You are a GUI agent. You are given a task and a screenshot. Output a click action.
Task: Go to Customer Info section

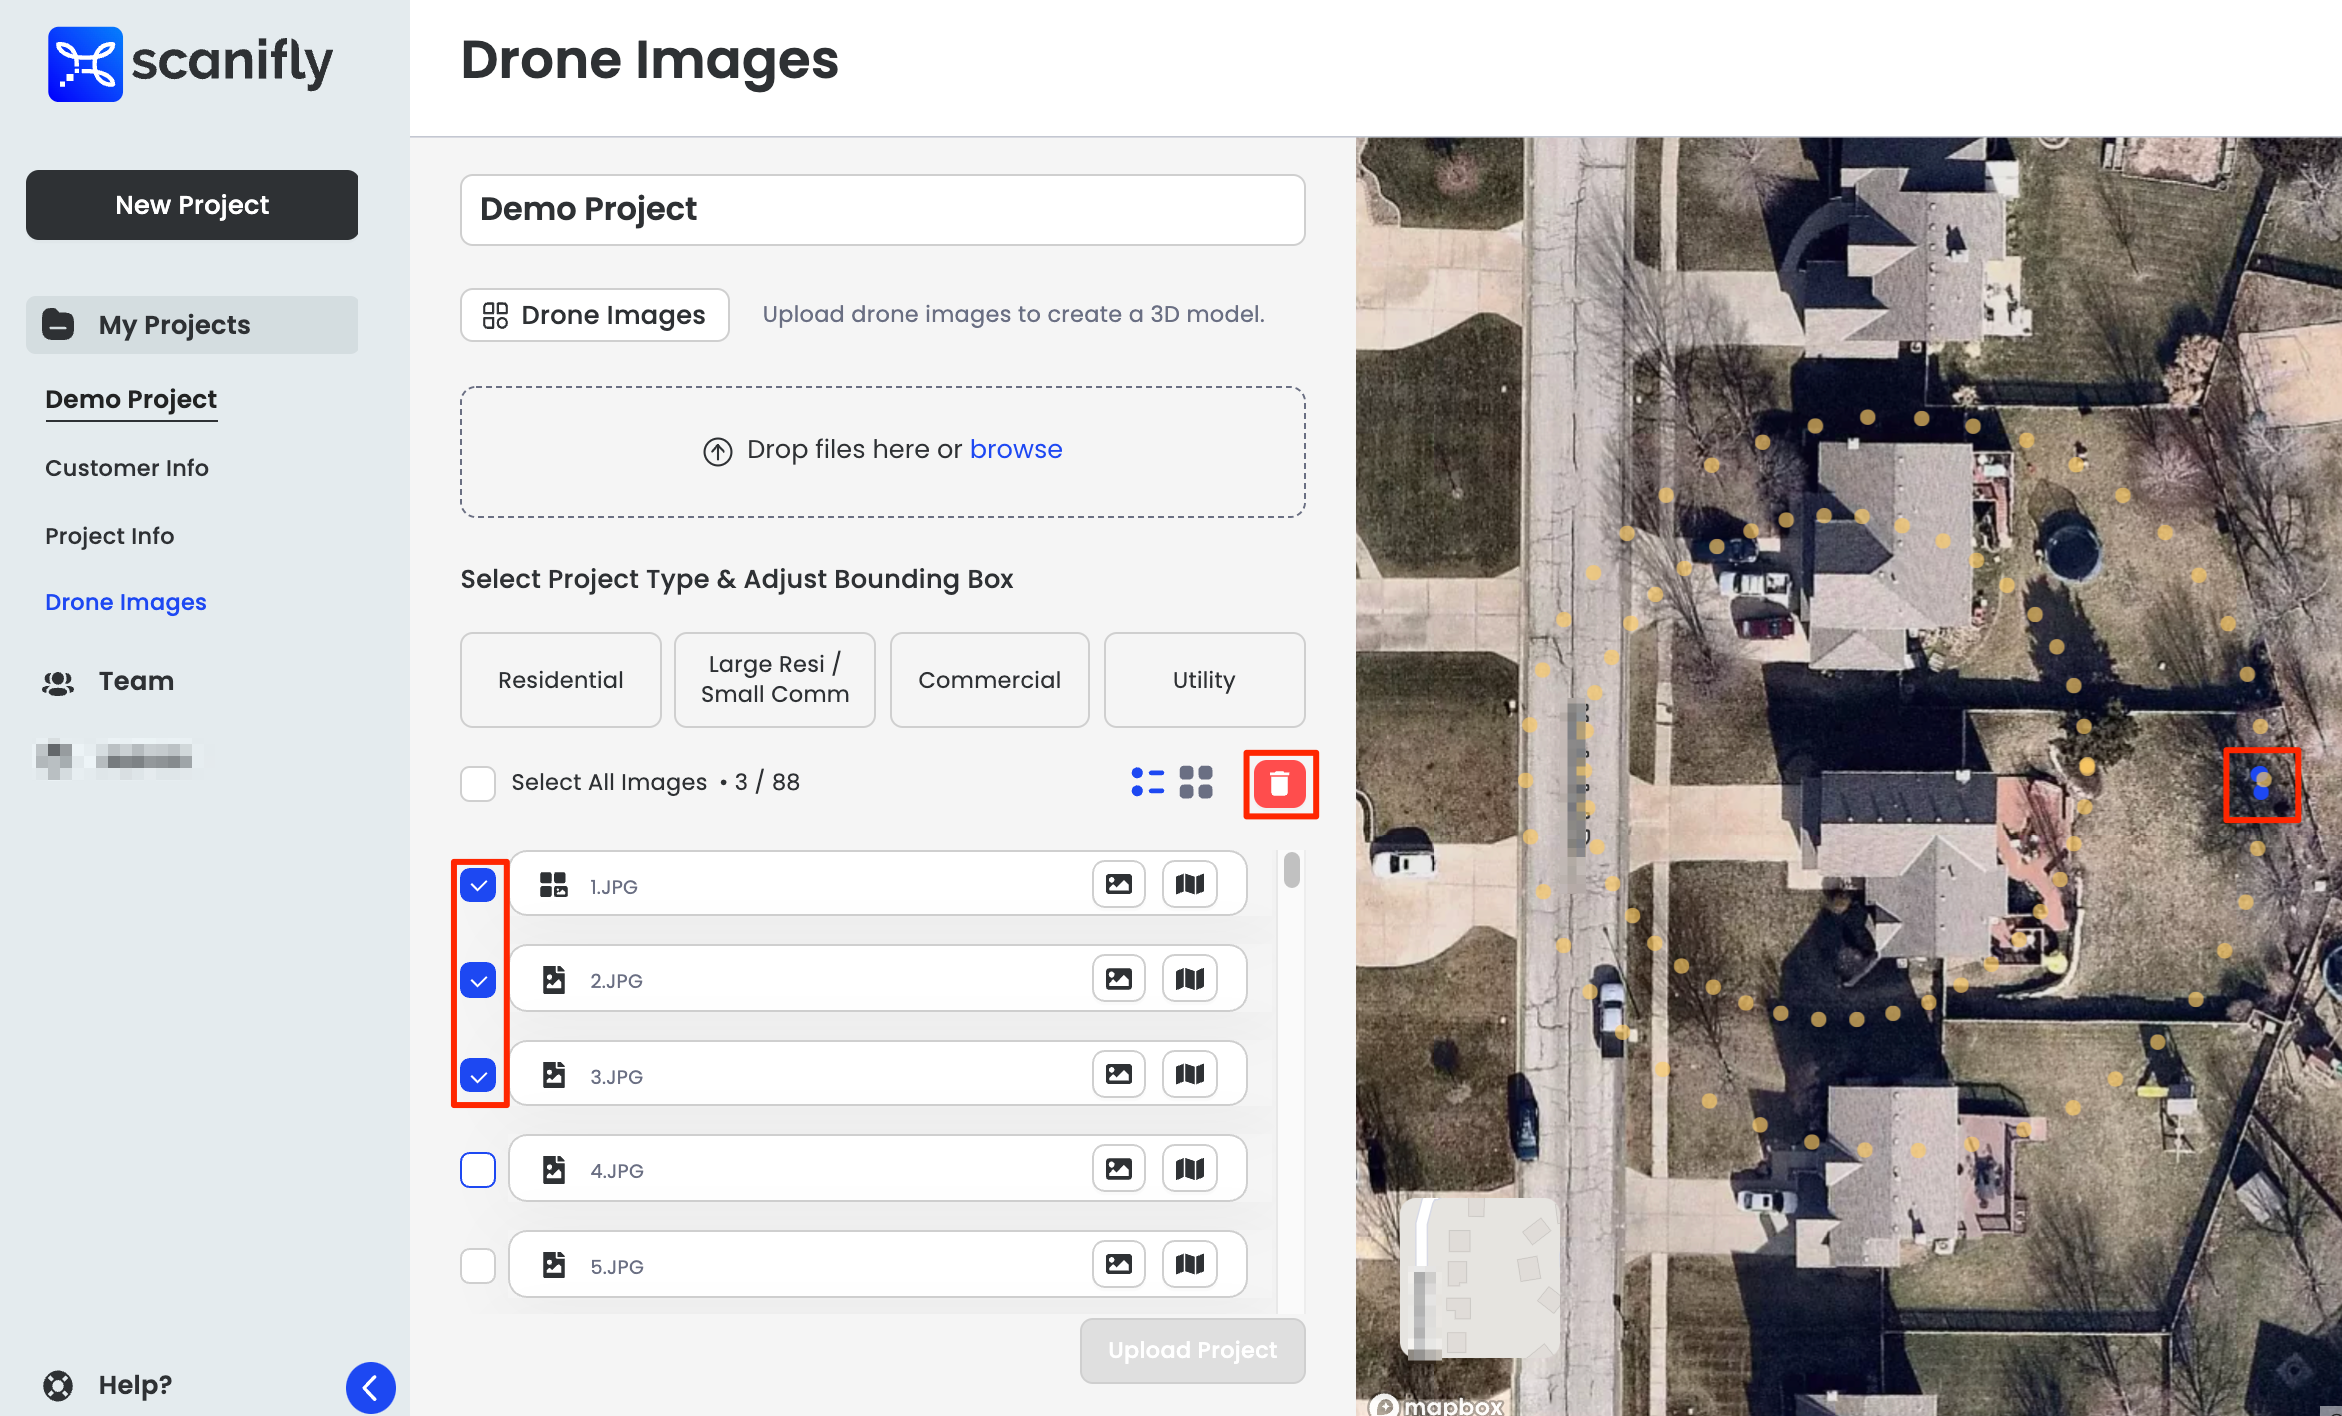pyautogui.click(x=127, y=468)
